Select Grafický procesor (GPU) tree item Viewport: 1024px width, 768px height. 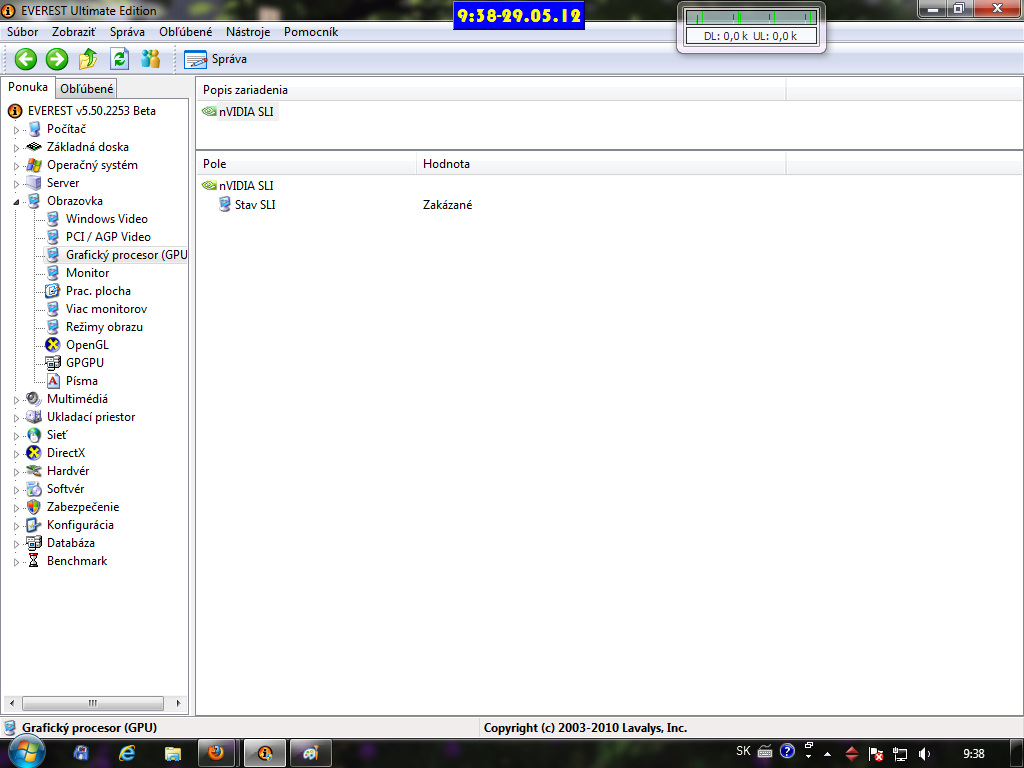(126, 255)
